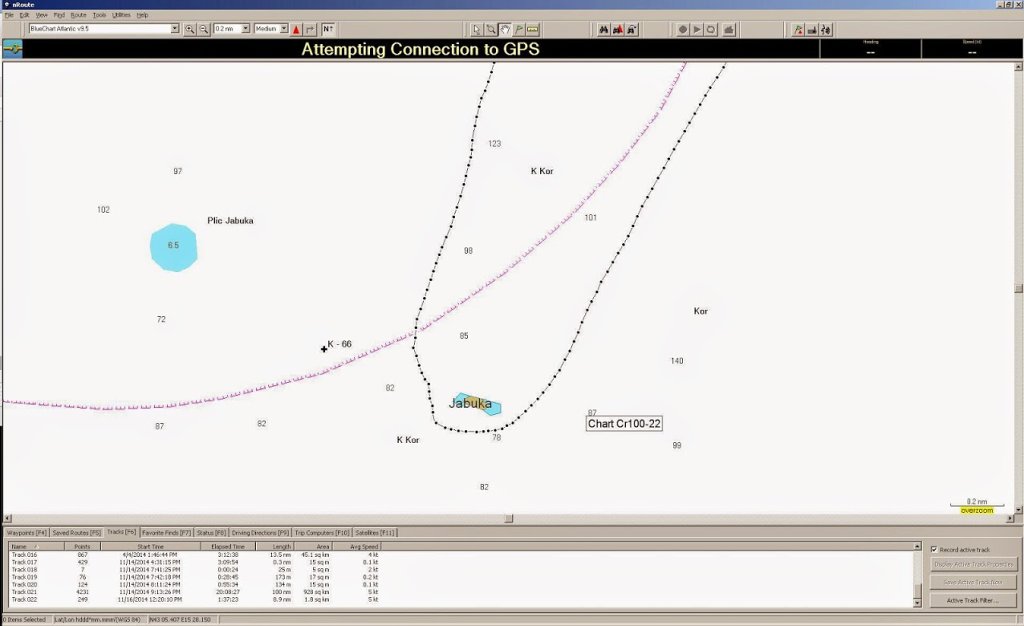Pick the distance measure ruler tool
Viewport: 1024px width, 626px height.
(x=533, y=29)
